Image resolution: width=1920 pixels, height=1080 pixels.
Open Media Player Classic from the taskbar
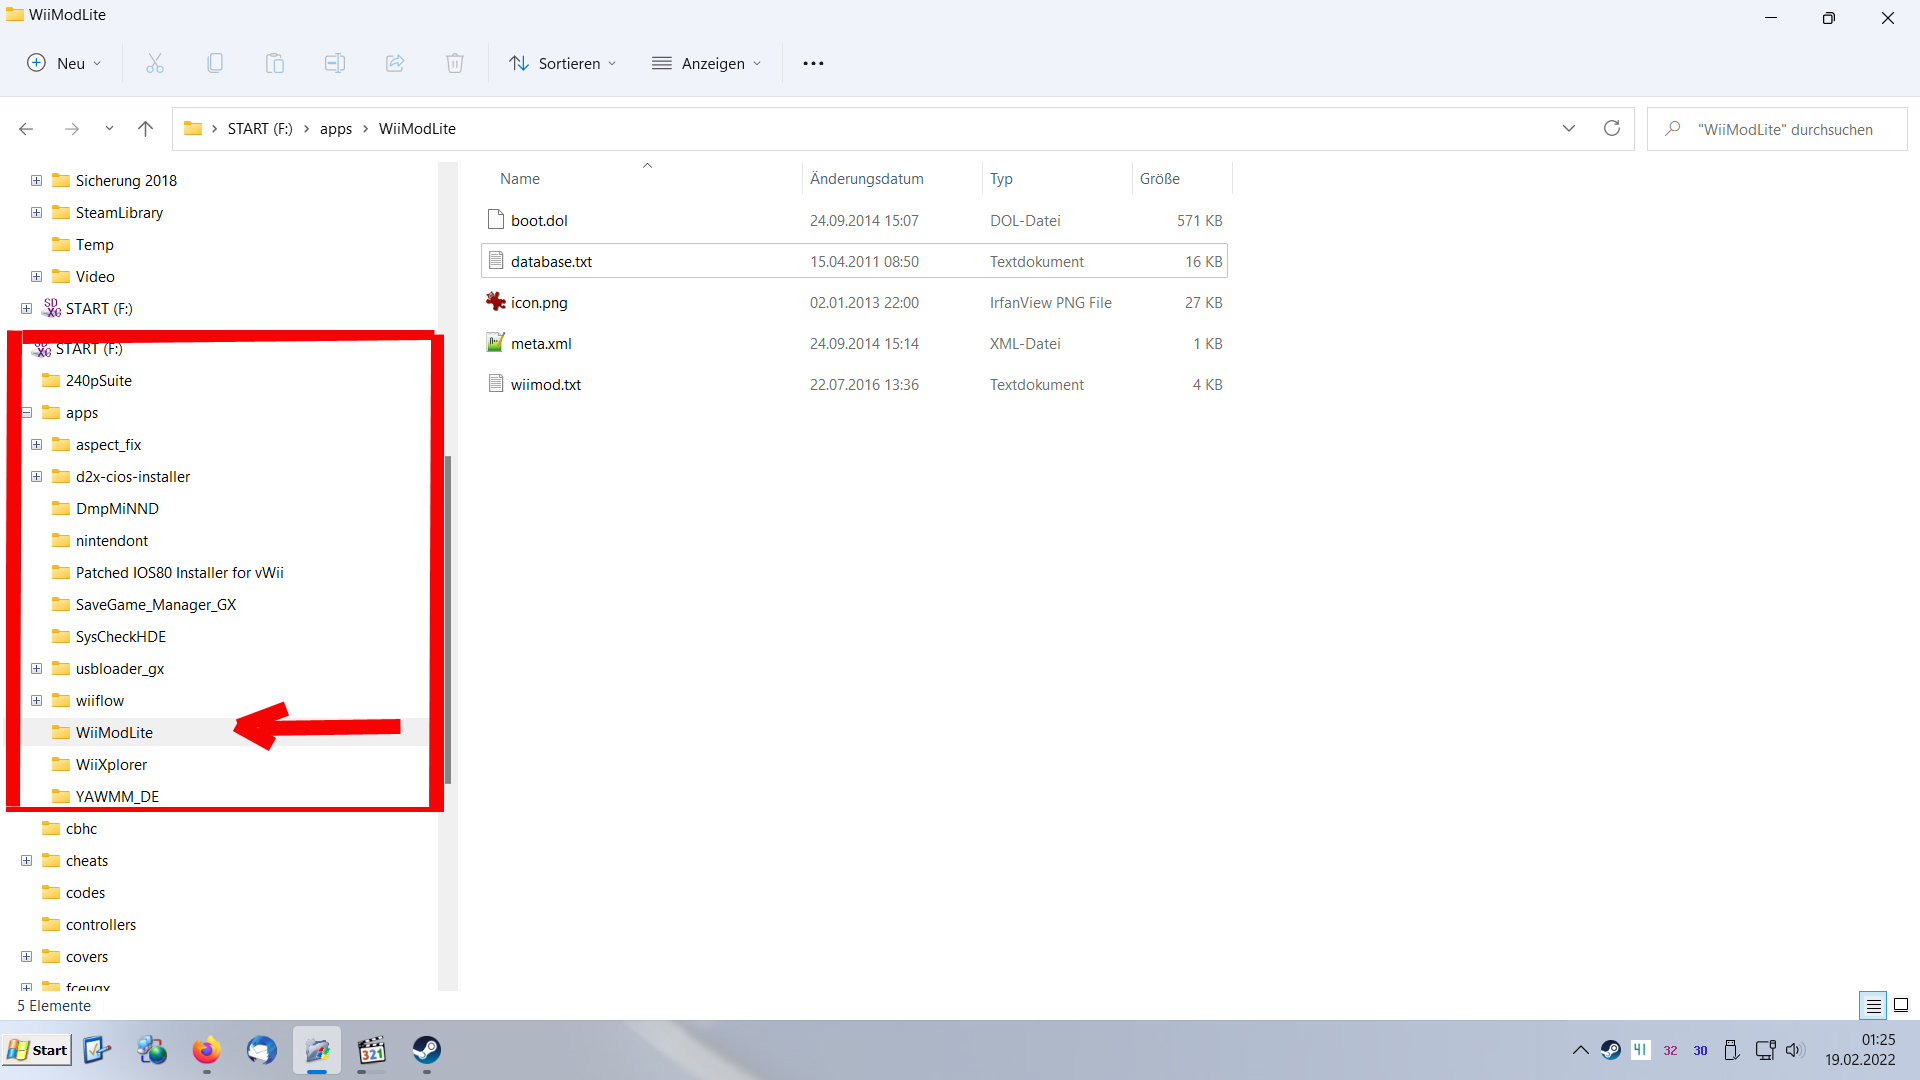pos(372,1050)
